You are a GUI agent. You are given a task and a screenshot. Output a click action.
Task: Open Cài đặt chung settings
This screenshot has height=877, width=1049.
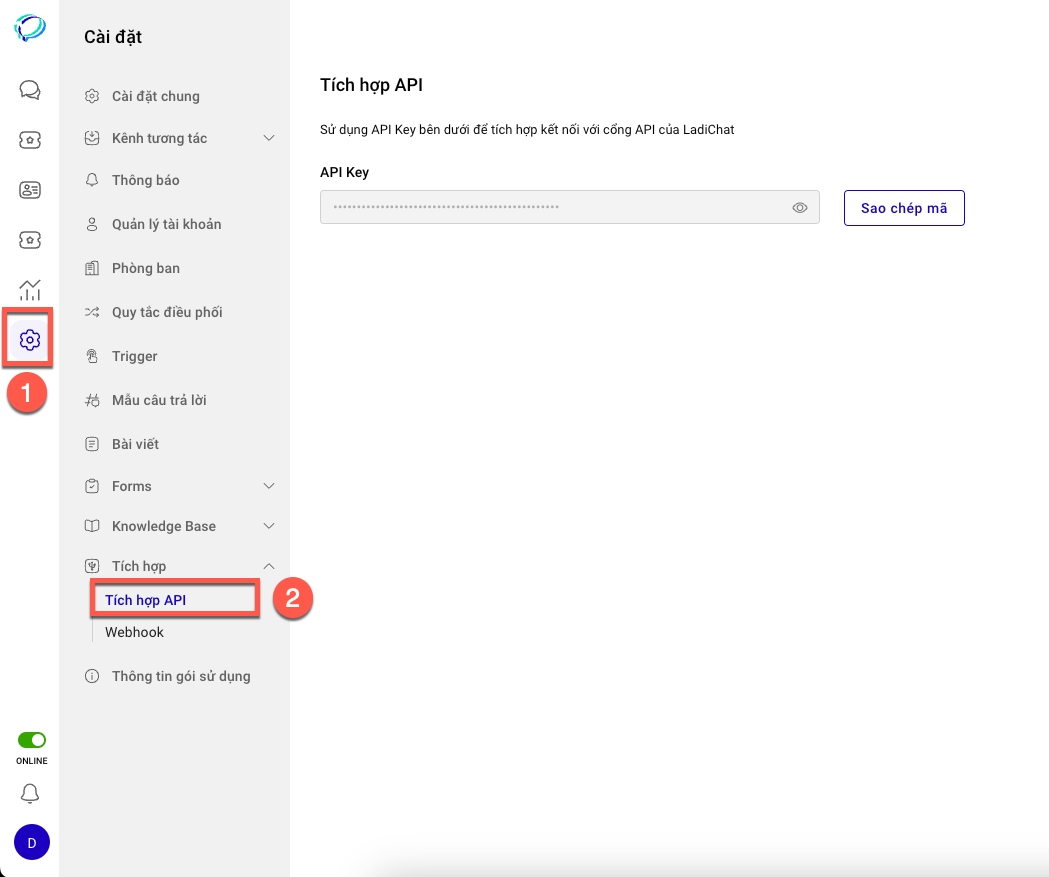pos(155,96)
